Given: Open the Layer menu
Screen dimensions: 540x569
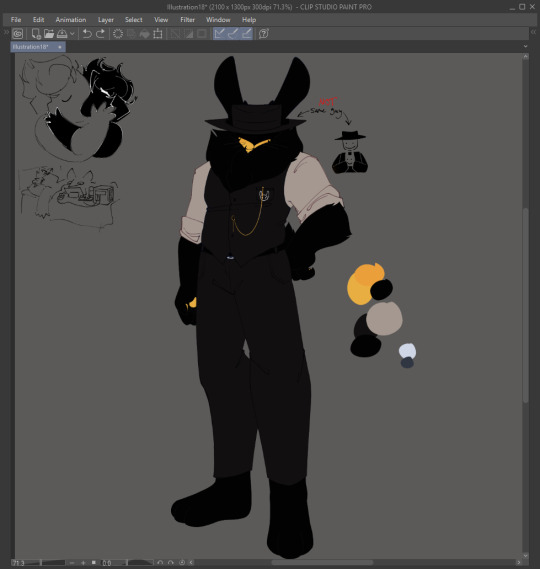Looking at the screenshot, I should pyautogui.click(x=106, y=20).
